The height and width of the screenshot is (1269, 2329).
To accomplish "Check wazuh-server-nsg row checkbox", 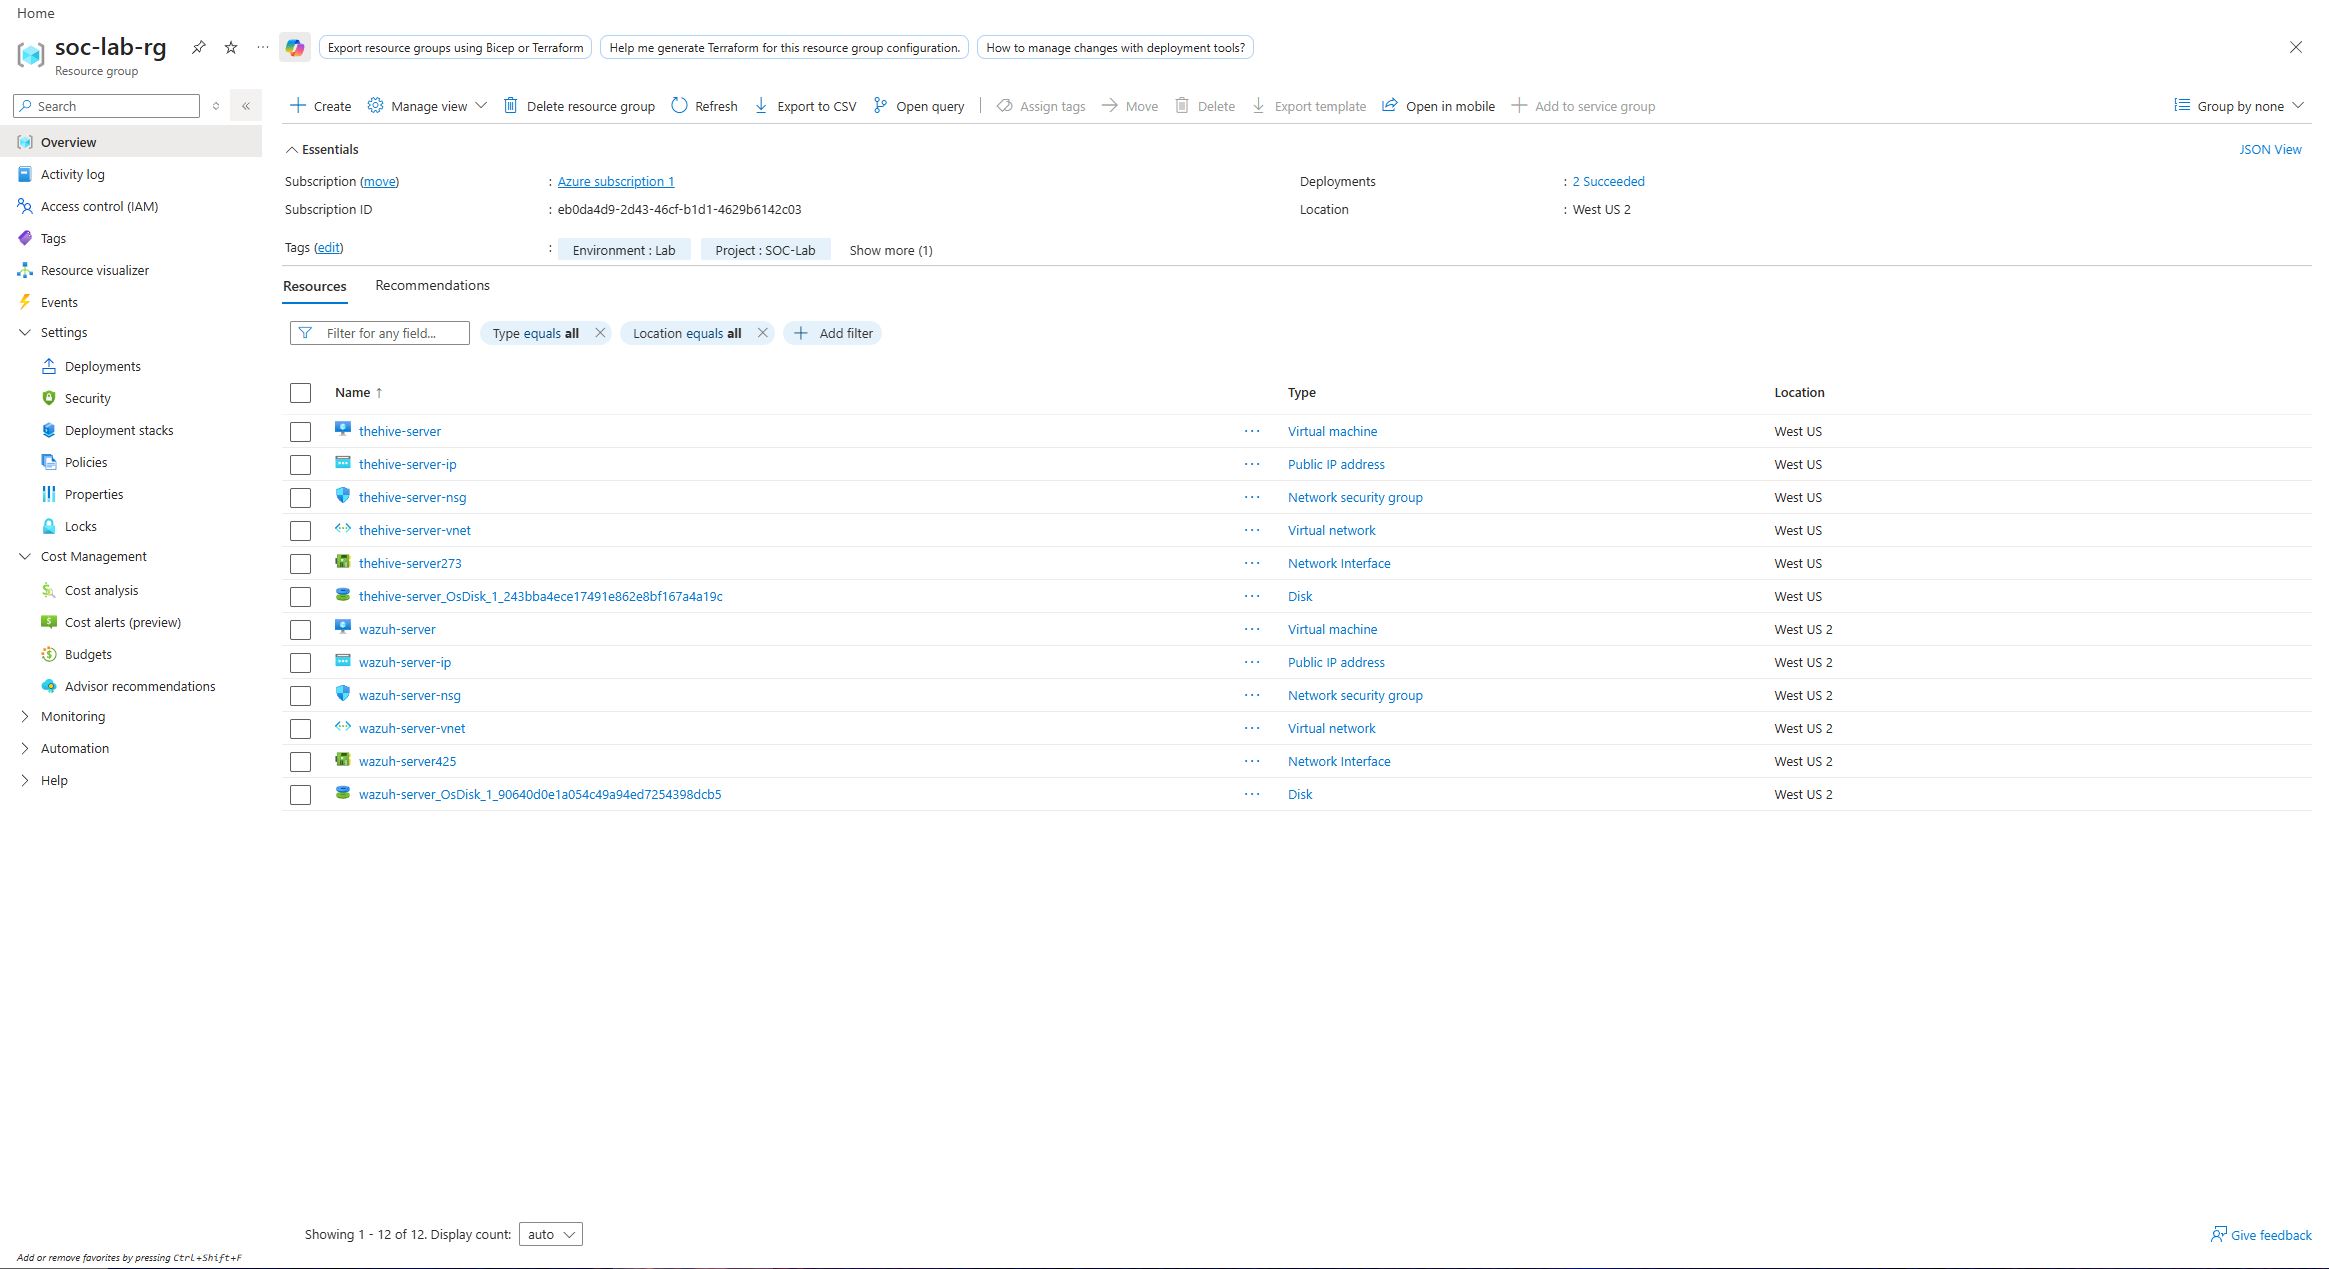I will click(x=300, y=696).
